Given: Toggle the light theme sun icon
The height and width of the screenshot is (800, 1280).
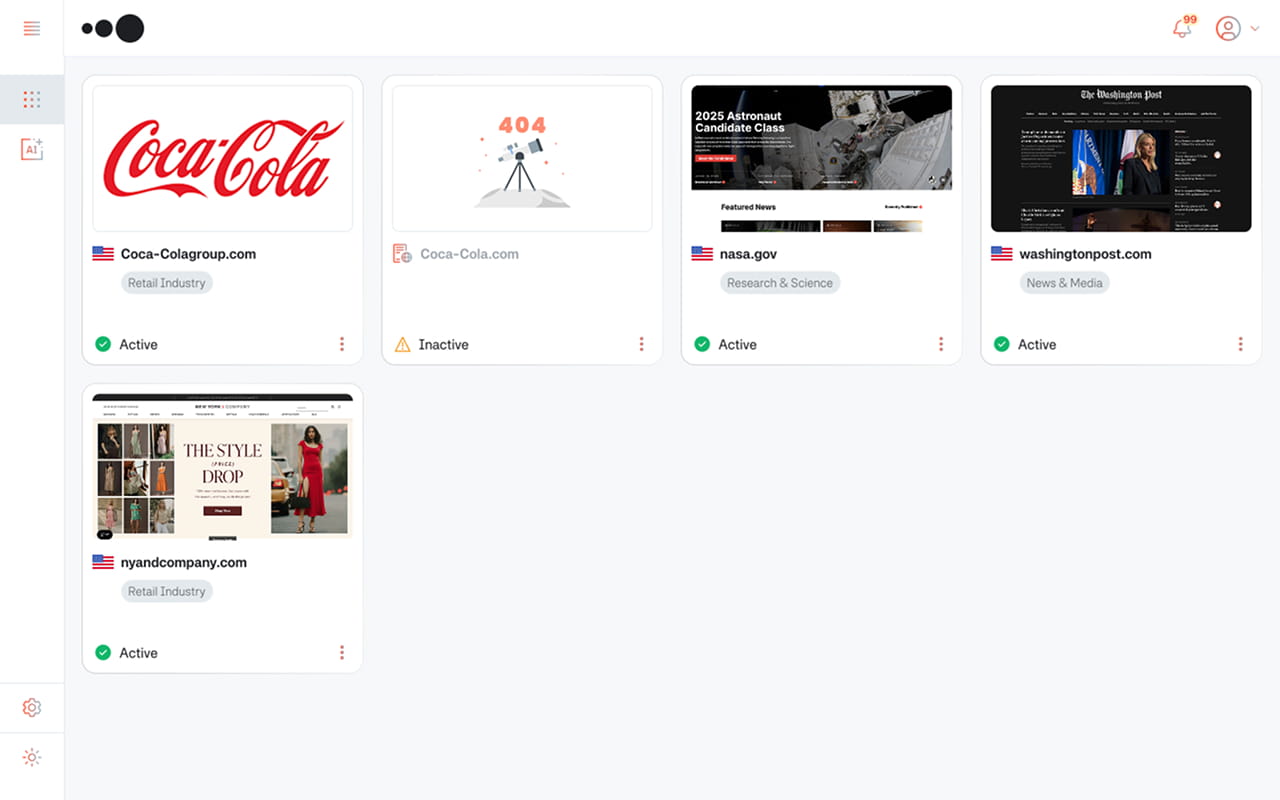Looking at the screenshot, I should point(32,758).
